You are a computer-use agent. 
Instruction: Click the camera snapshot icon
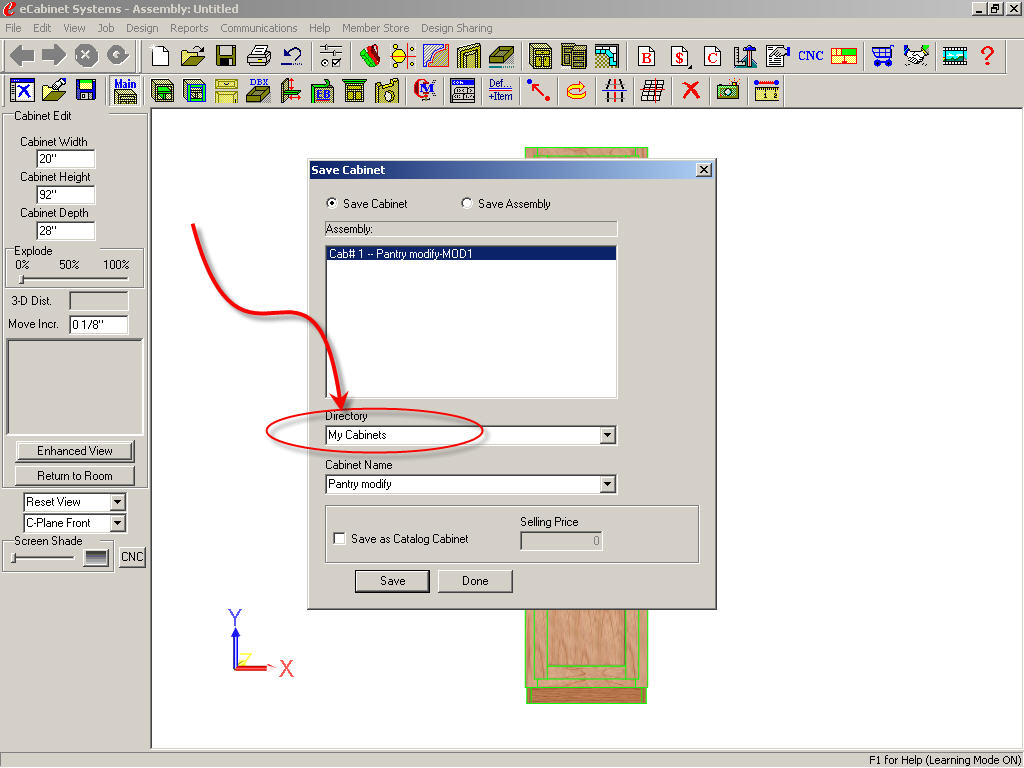[728, 91]
